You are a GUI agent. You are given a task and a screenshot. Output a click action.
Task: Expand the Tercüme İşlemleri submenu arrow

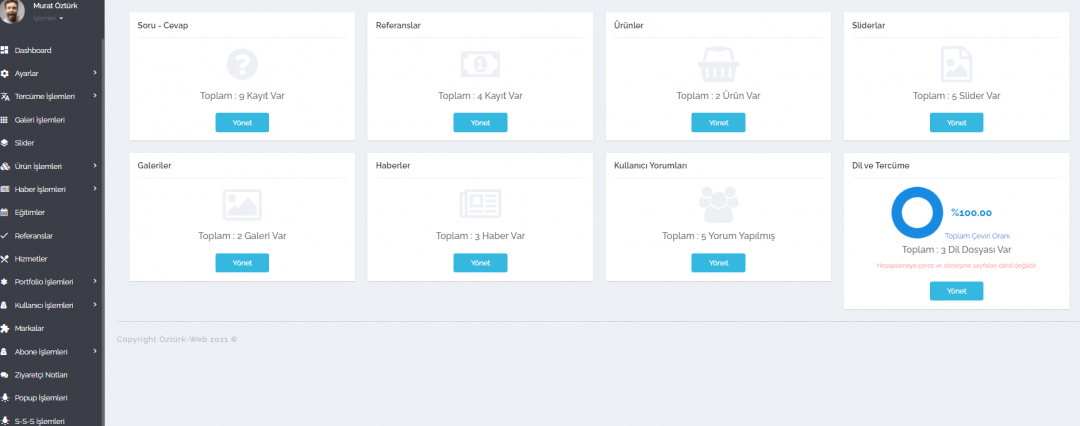95,97
